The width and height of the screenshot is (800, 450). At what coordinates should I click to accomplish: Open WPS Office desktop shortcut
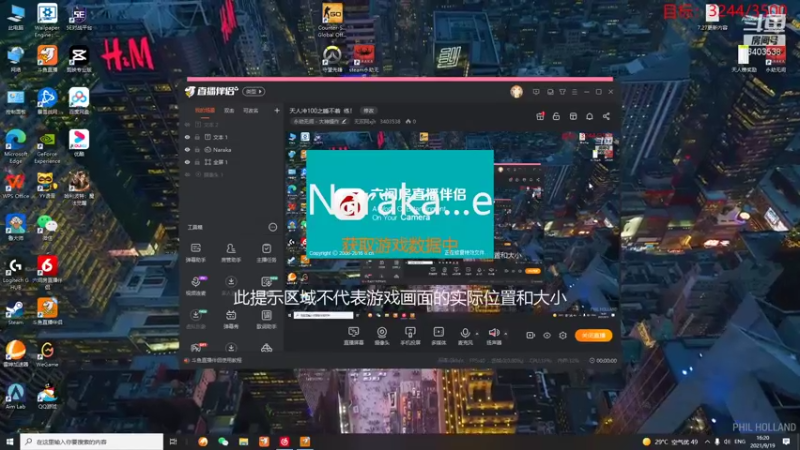(x=15, y=185)
